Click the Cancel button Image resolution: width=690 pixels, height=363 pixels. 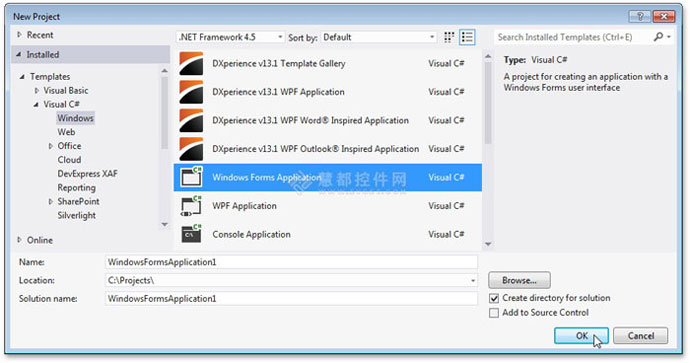[x=641, y=336]
